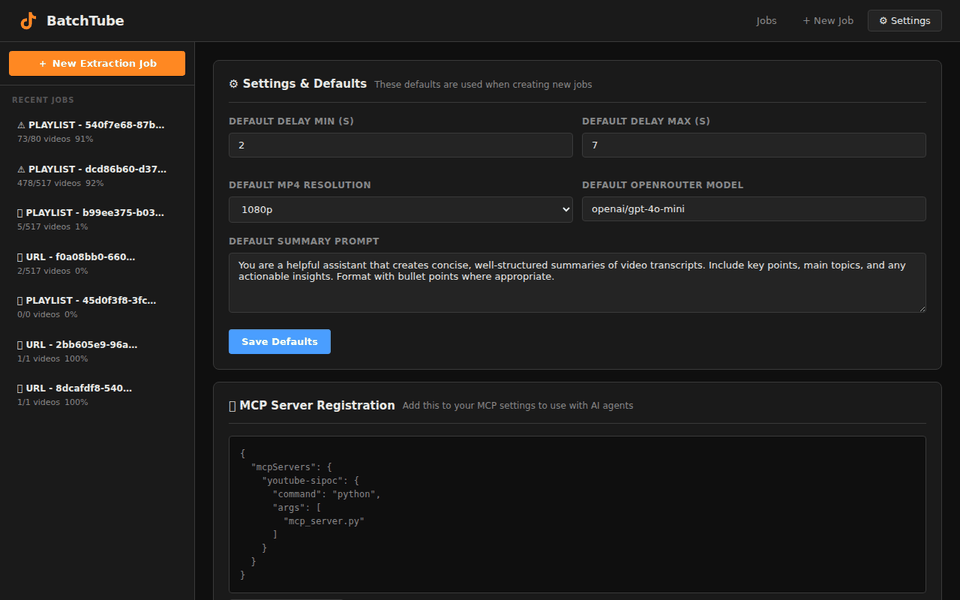Click the warning icon on PLAYLIST dcd86b60 job
Viewport: 960px width, 600px height.
pos(19,168)
